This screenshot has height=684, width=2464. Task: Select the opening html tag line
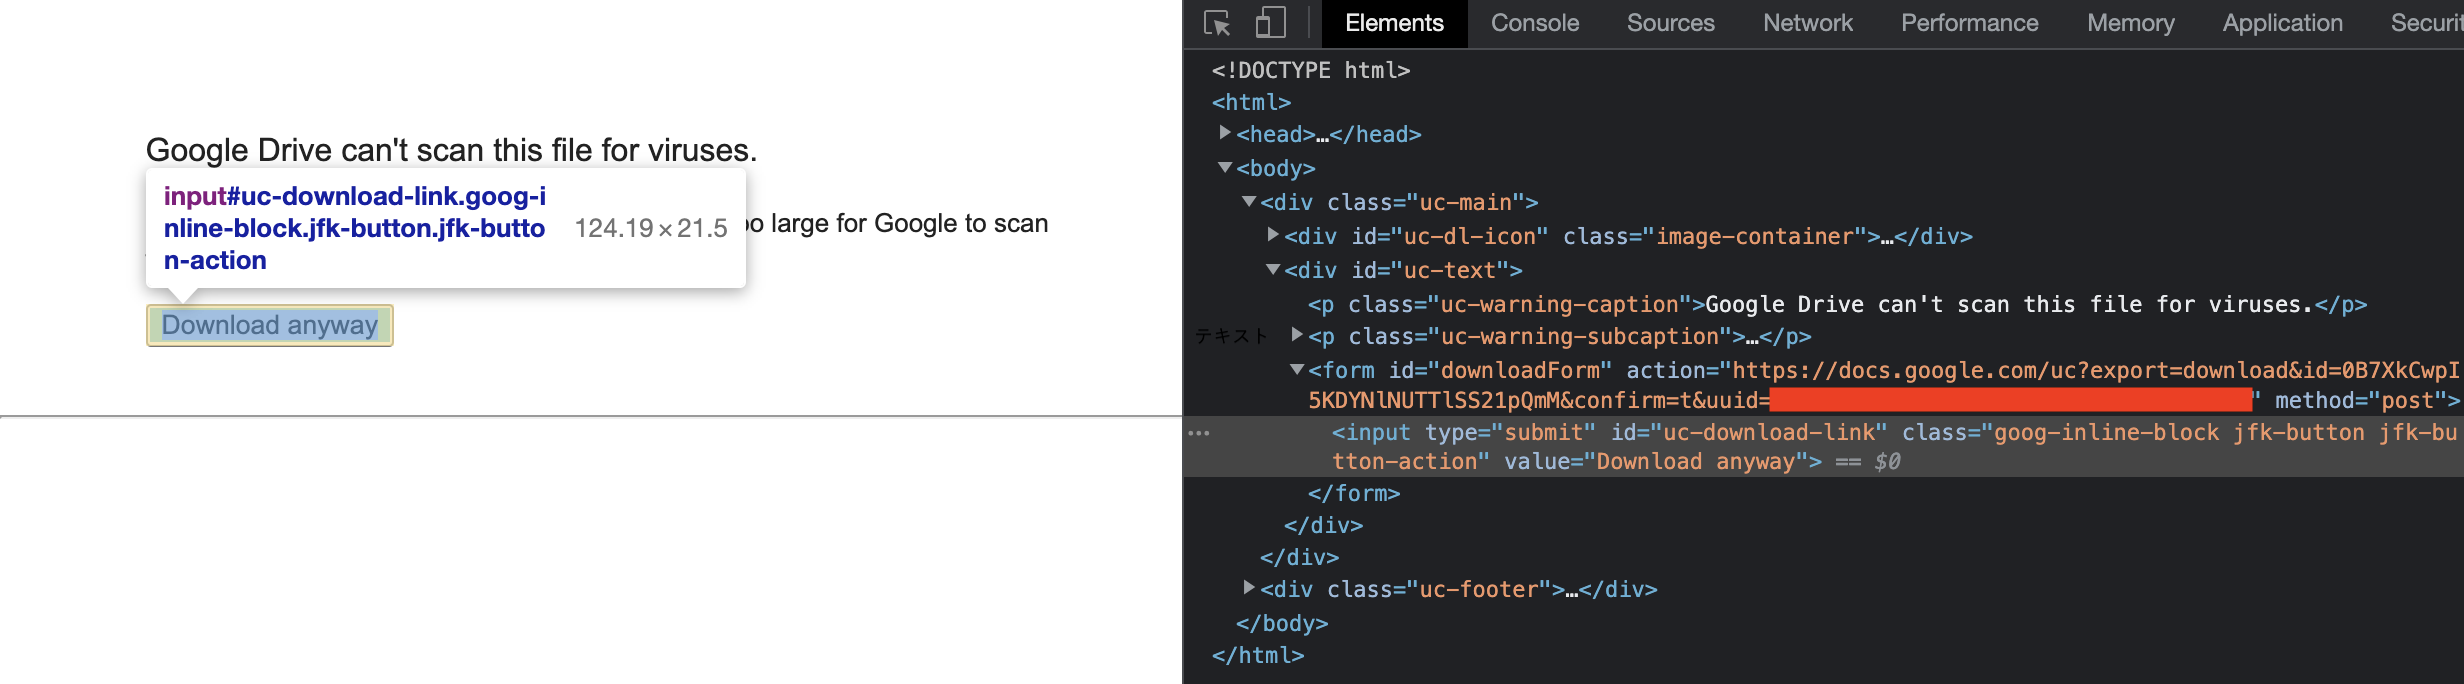[x=1252, y=102]
